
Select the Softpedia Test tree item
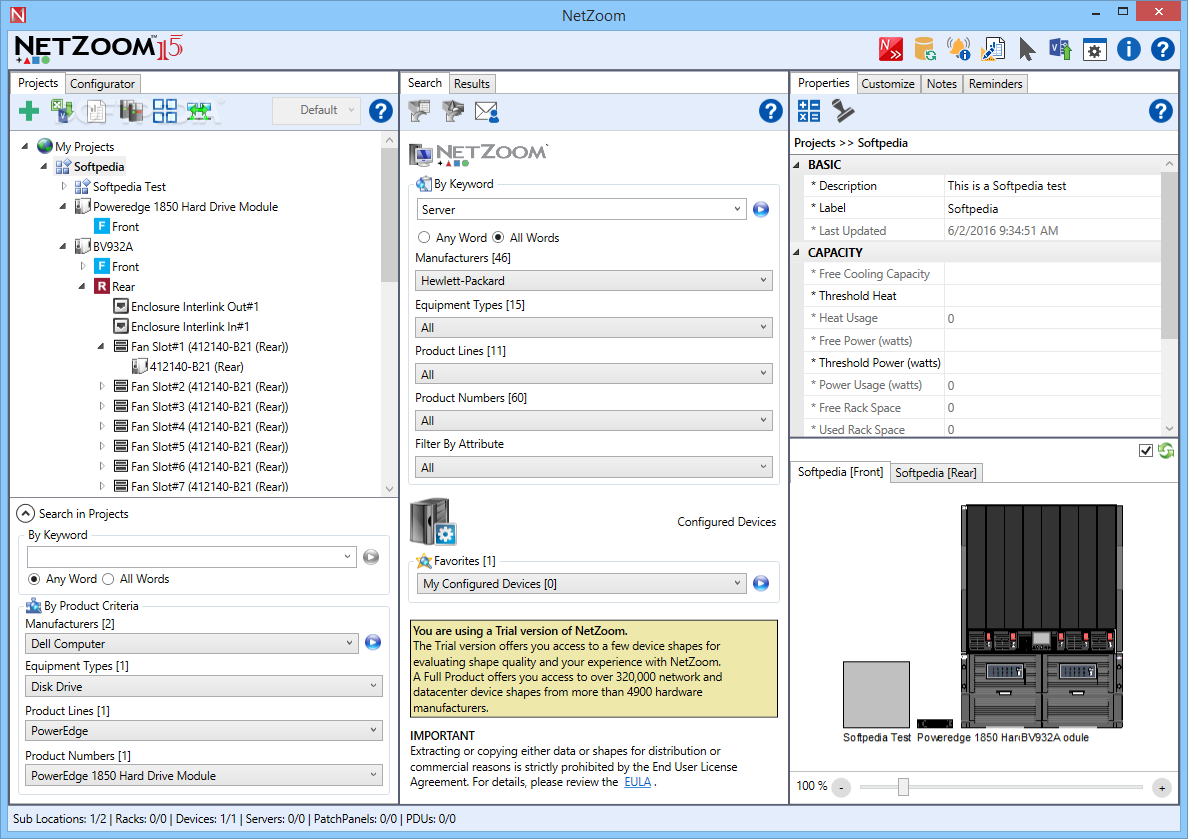pyautogui.click(x=129, y=186)
